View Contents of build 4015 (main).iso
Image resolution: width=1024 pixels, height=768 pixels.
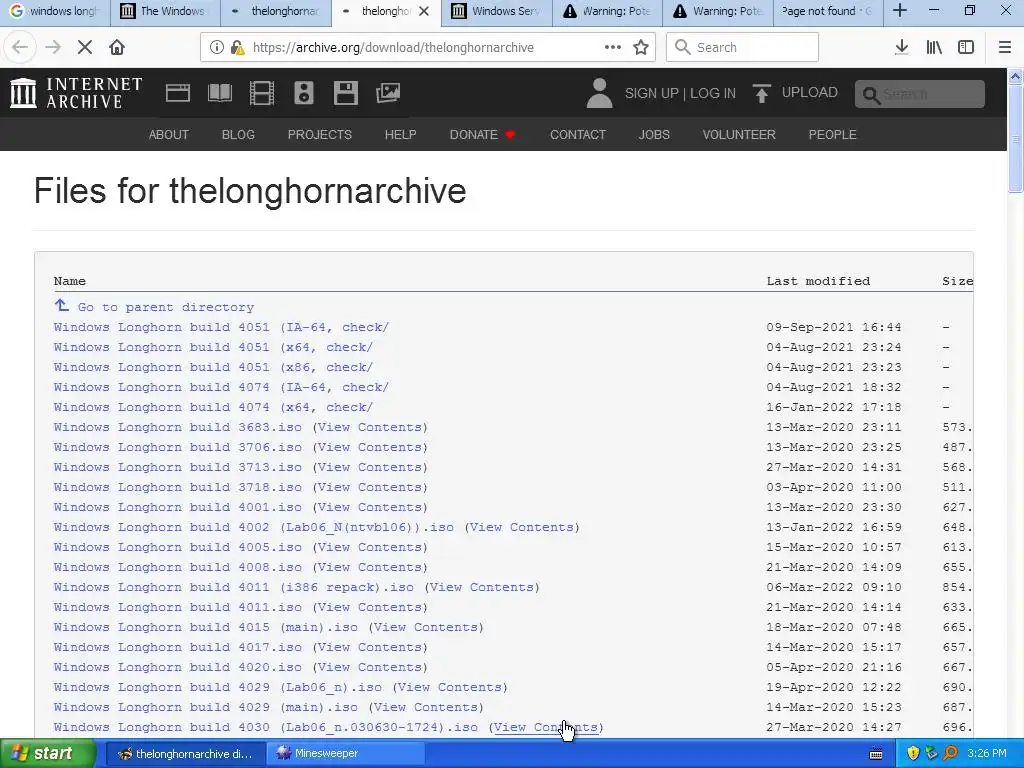[426, 627]
